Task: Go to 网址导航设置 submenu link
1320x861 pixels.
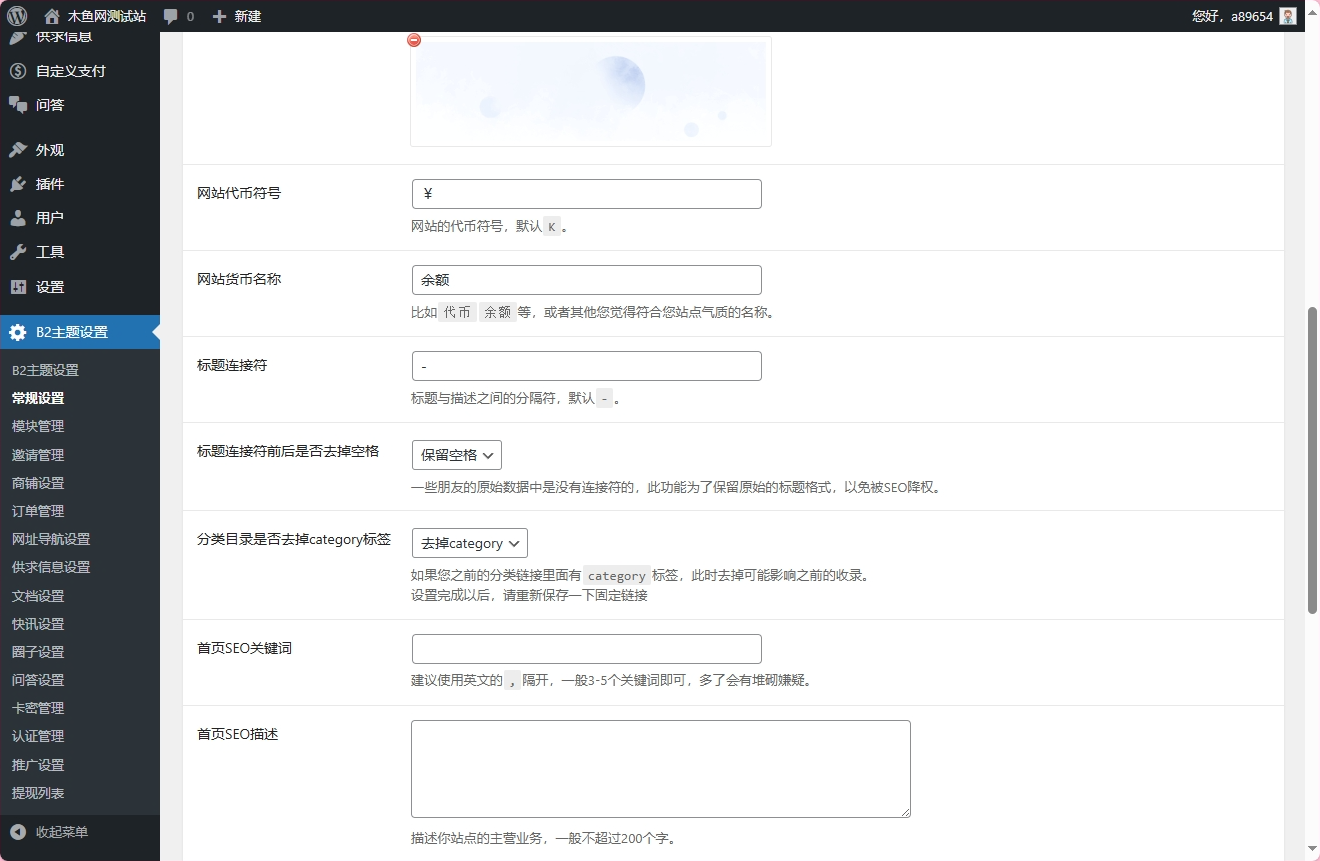Action: (51, 539)
